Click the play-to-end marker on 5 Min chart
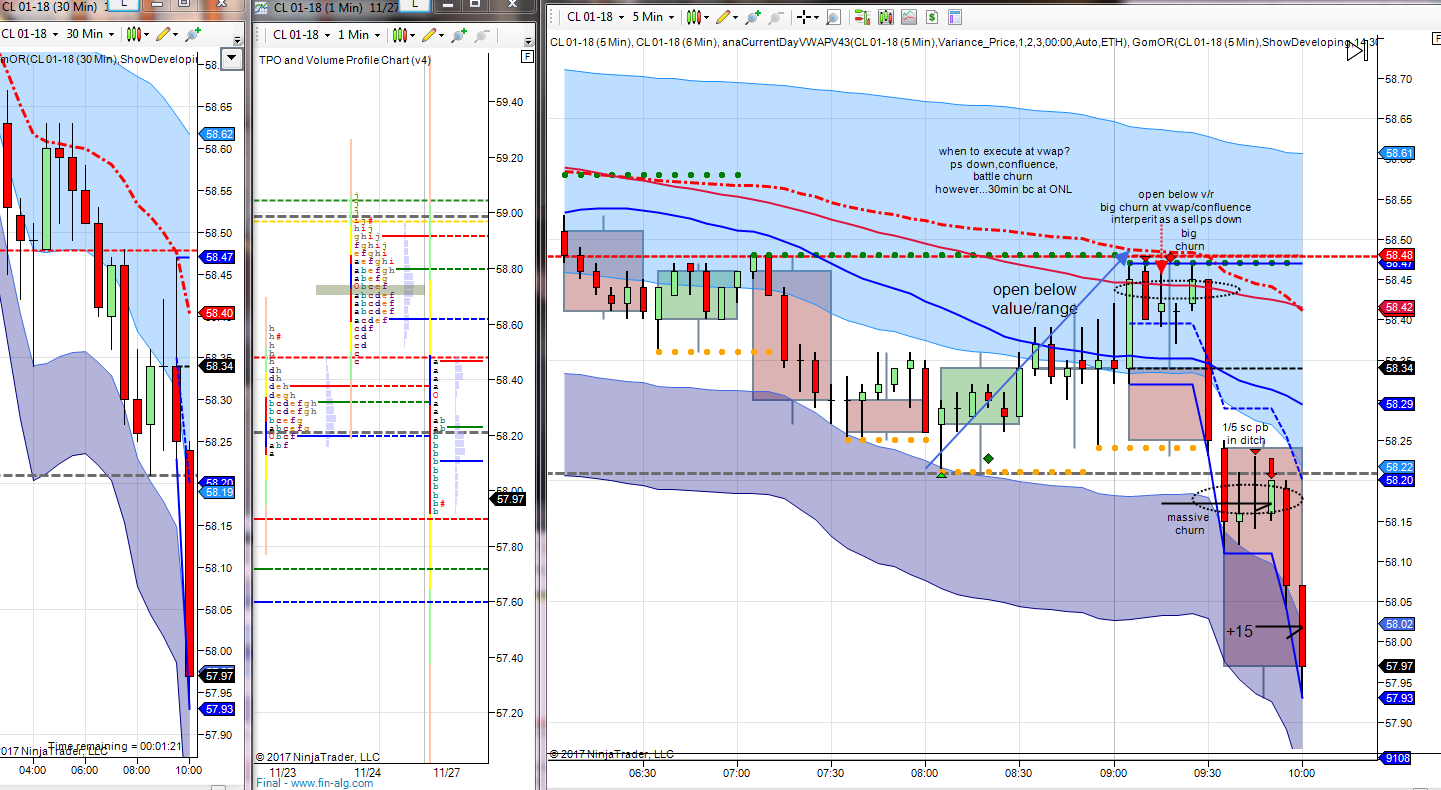The width and height of the screenshot is (1441, 790). click(x=1356, y=50)
